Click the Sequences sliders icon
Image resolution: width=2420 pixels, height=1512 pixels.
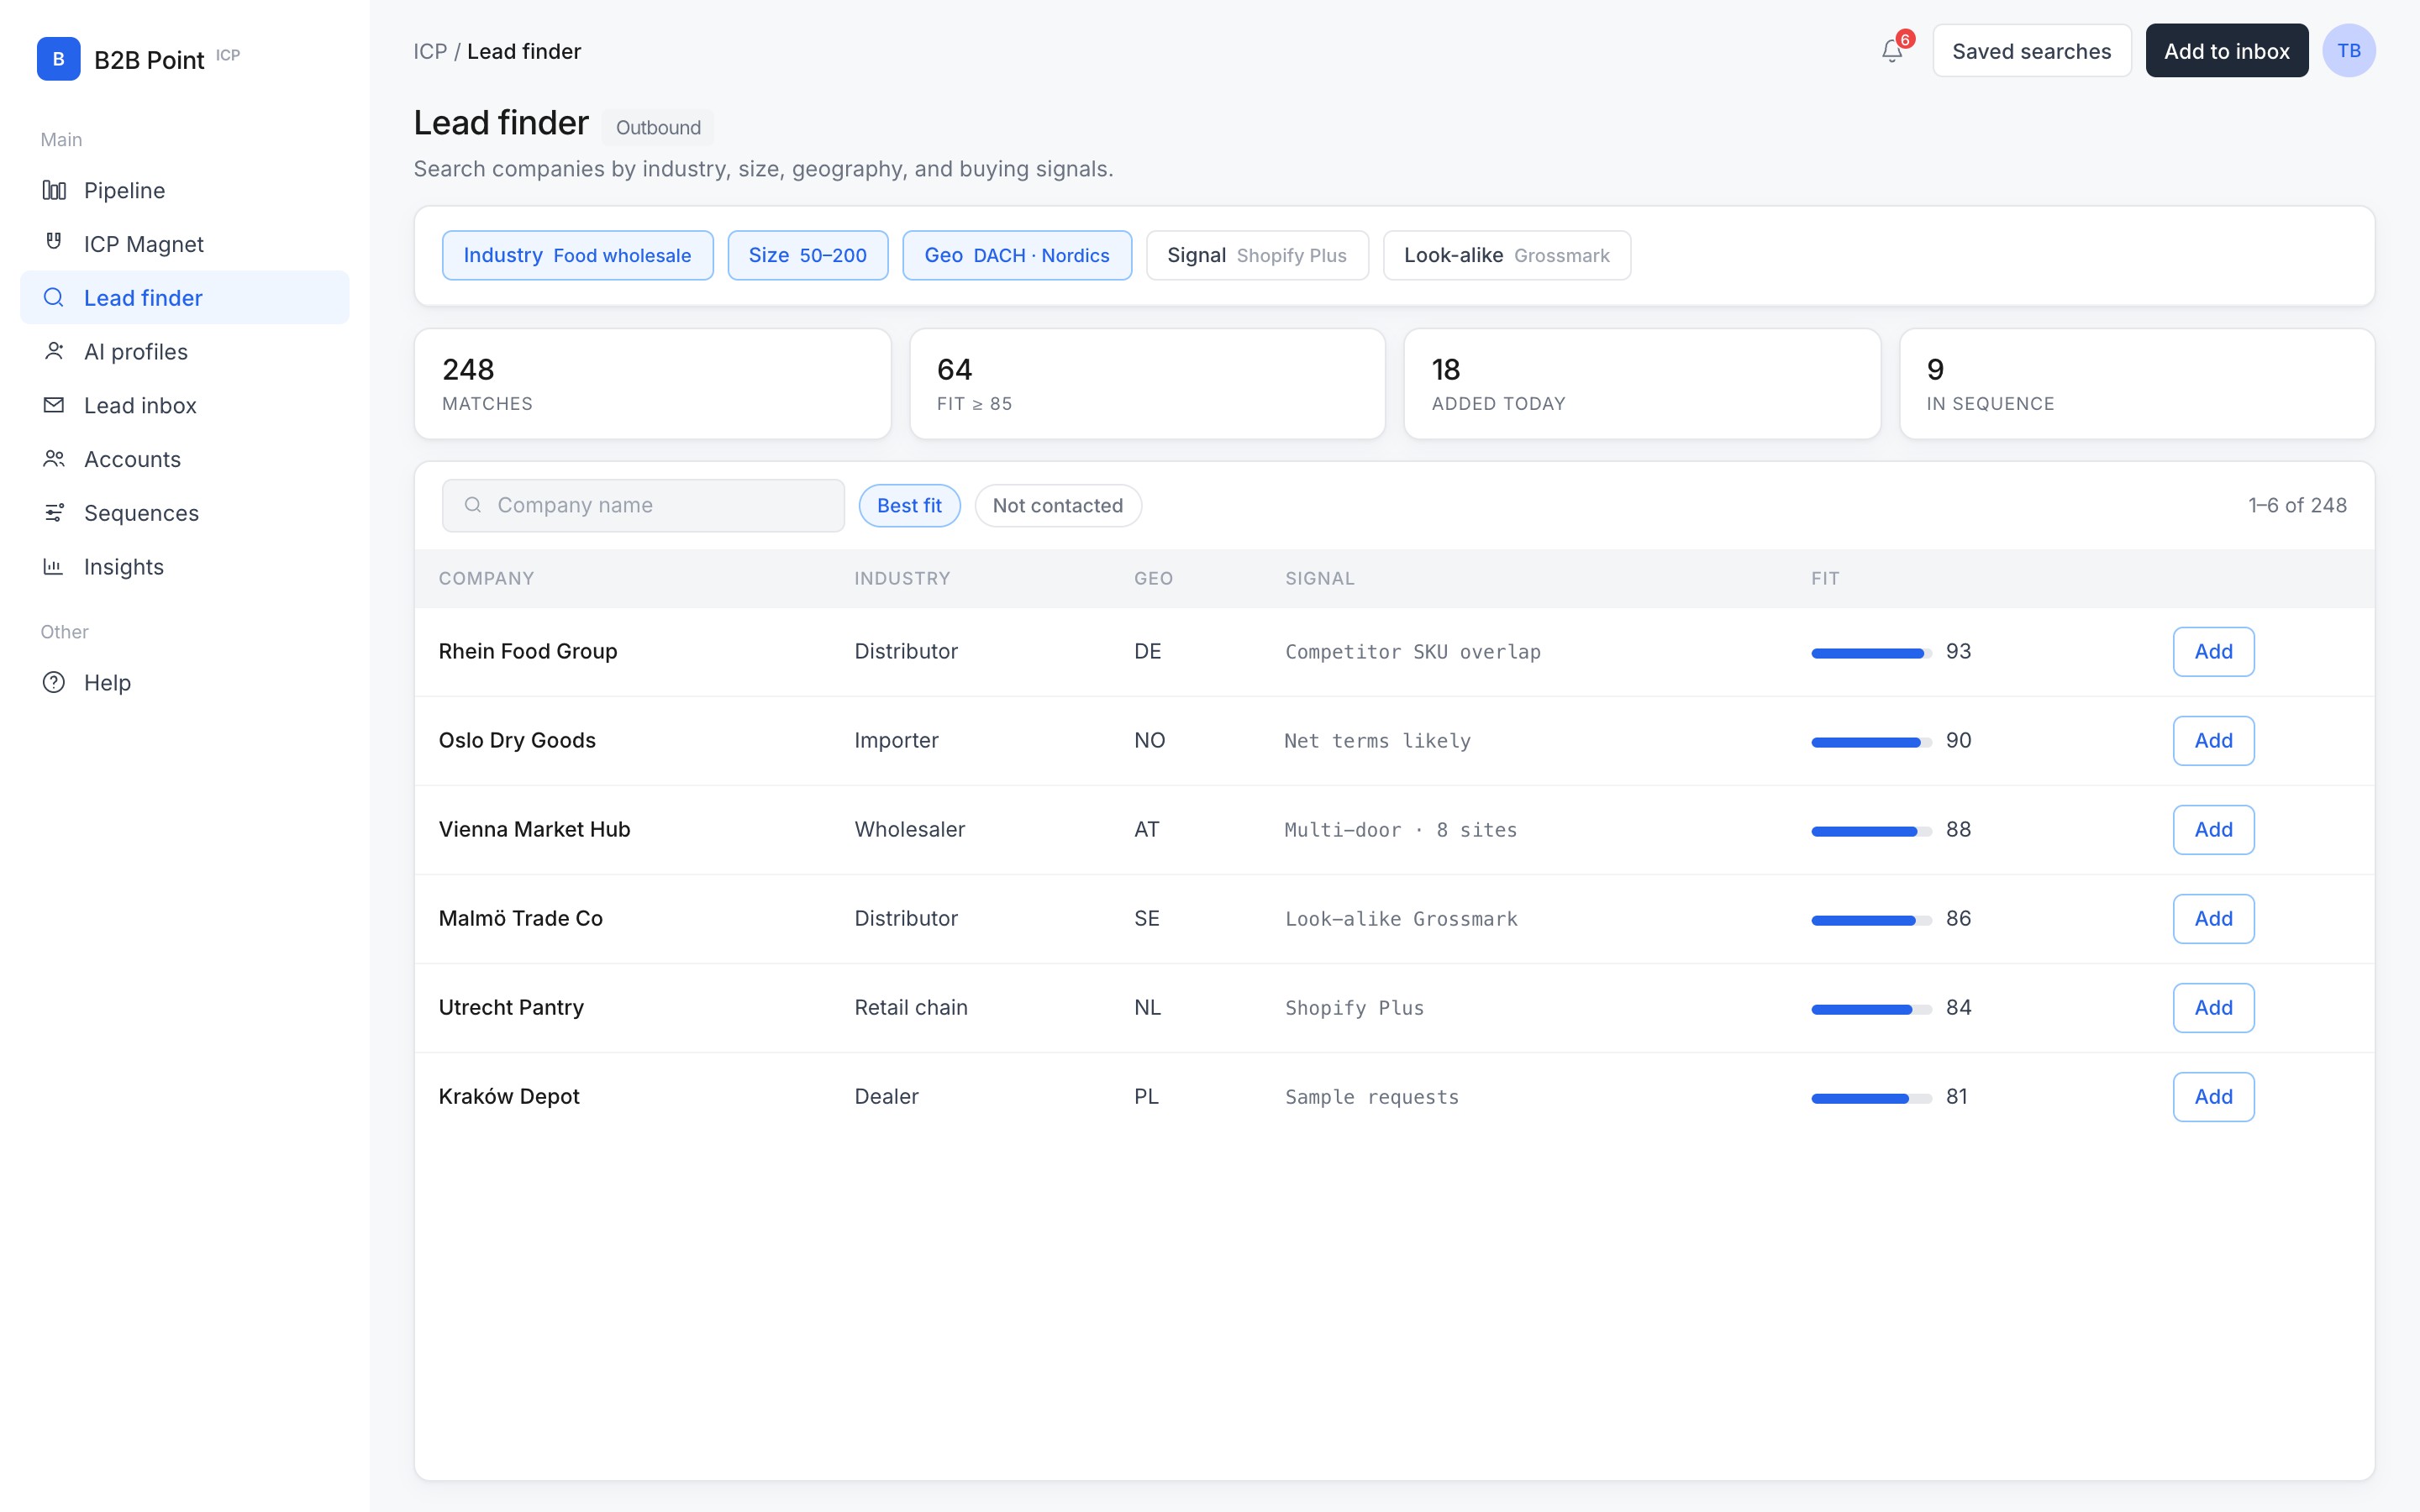(54, 513)
